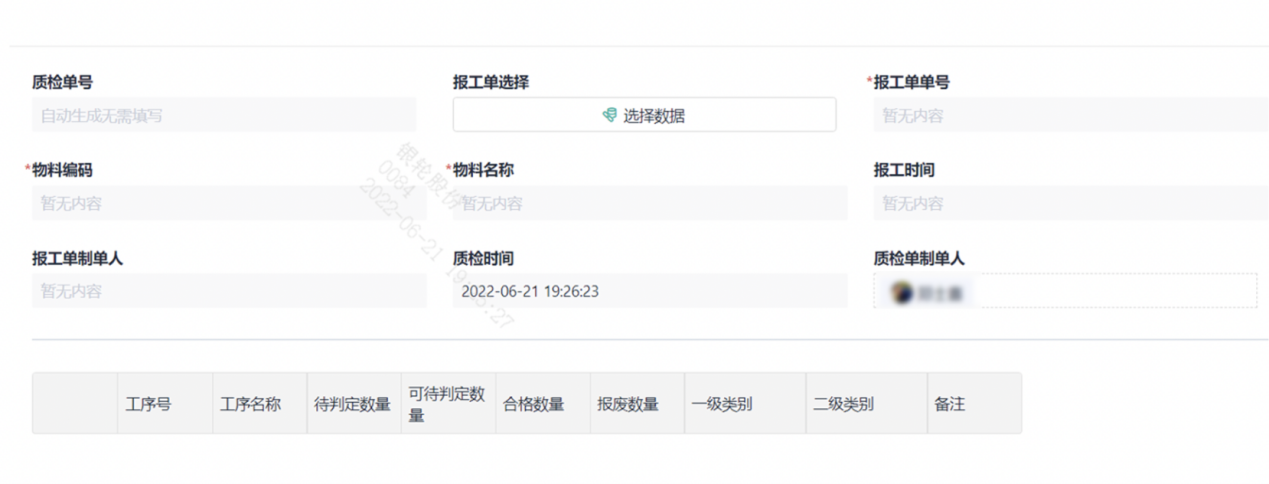This screenshot has height=484, width=1269.
Task: Select the 物料编码 input field
Action: click(x=228, y=203)
